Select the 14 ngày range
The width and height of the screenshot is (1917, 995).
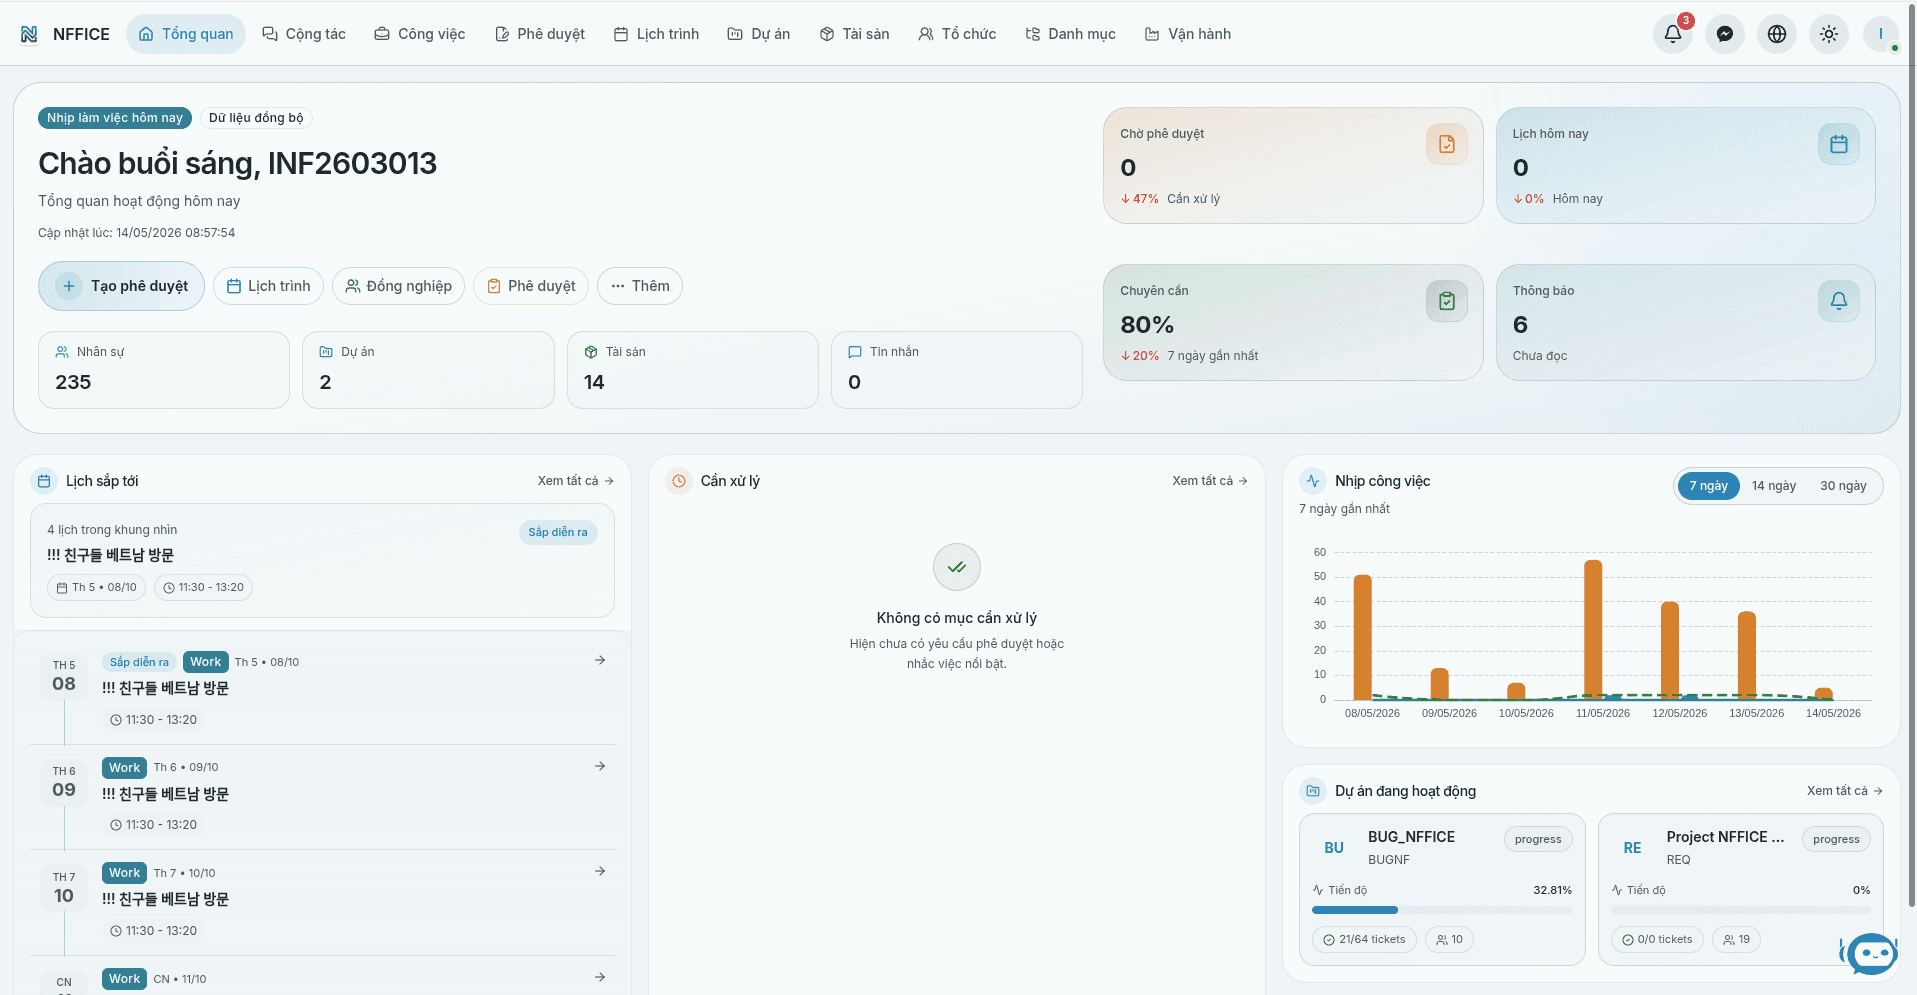pos(1774,486)
